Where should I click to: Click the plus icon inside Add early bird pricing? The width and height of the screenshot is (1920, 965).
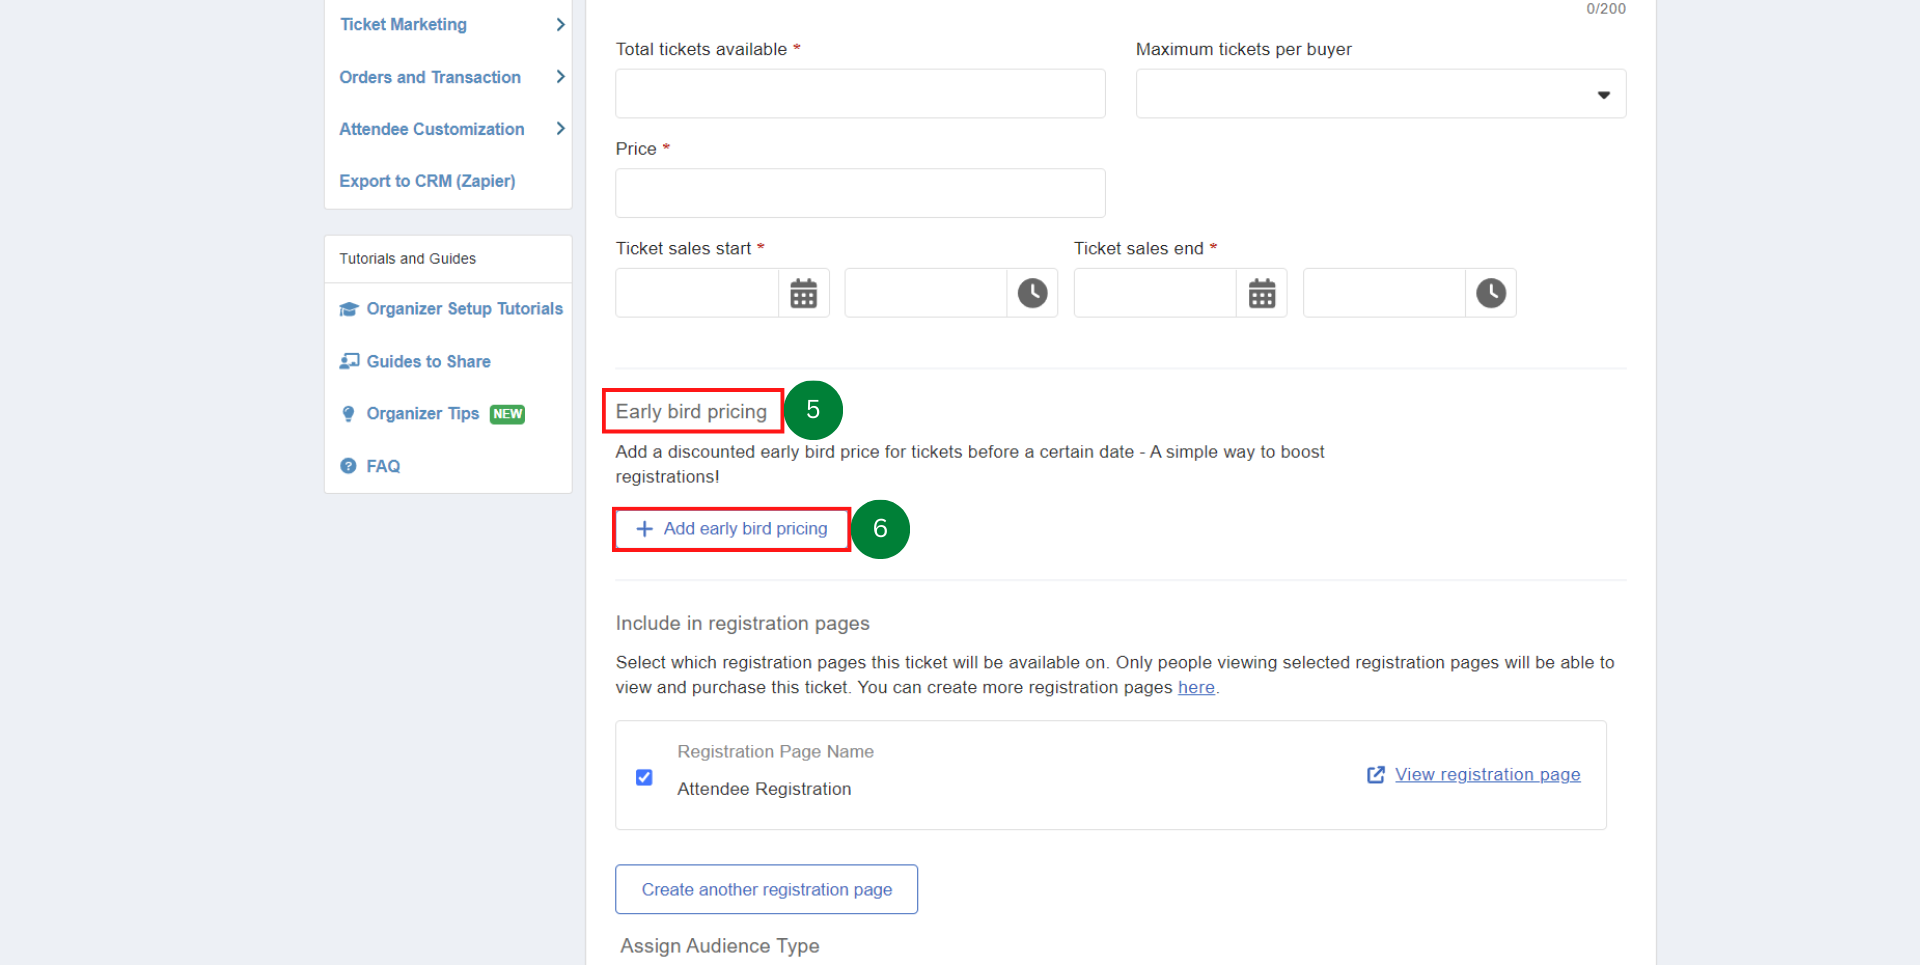click(645, 529)
